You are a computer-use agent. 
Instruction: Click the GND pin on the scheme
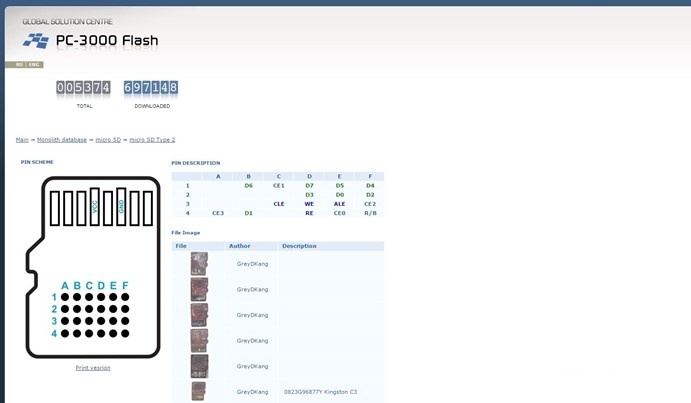[x=121, y=206]
